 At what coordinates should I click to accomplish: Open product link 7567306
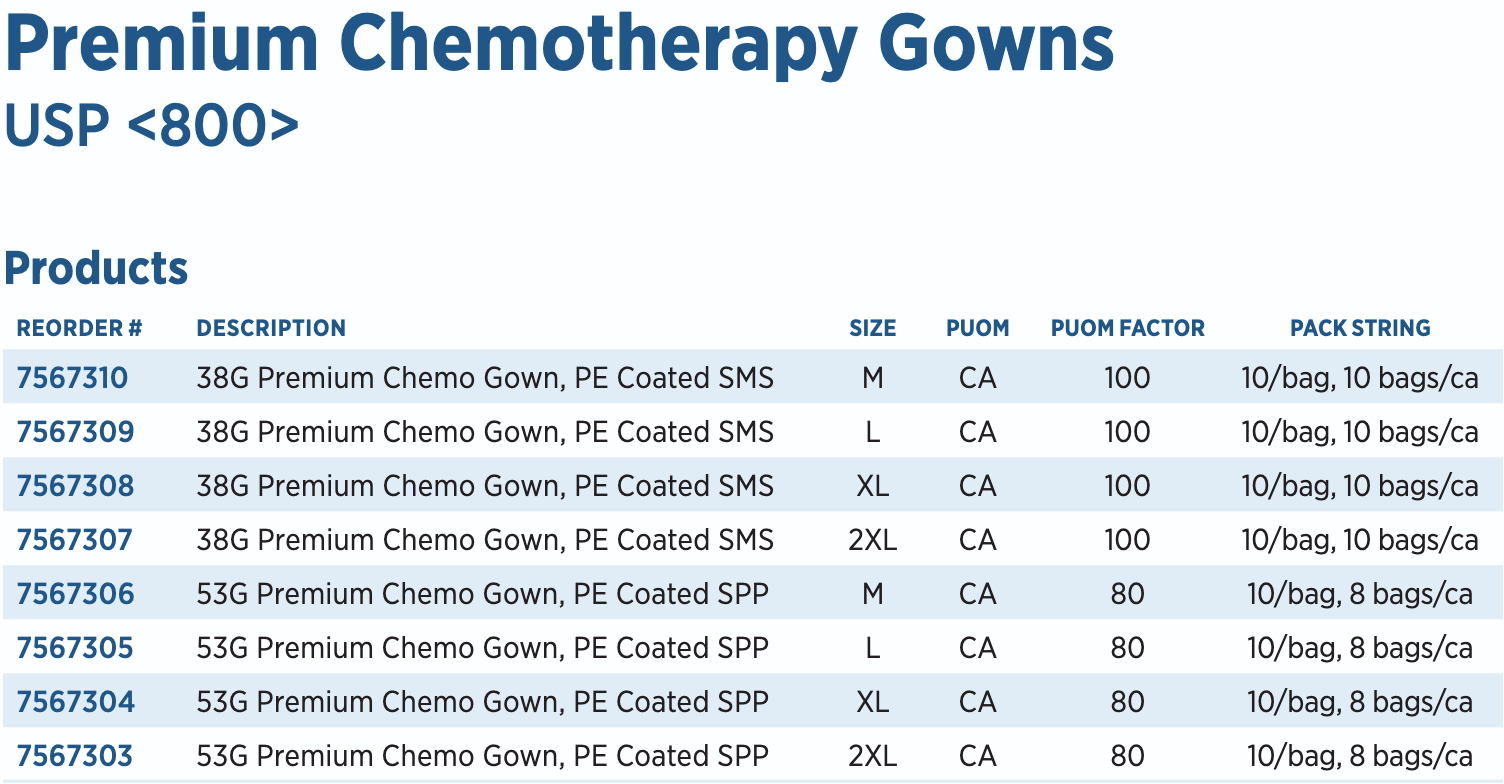(x=75, y=594)
